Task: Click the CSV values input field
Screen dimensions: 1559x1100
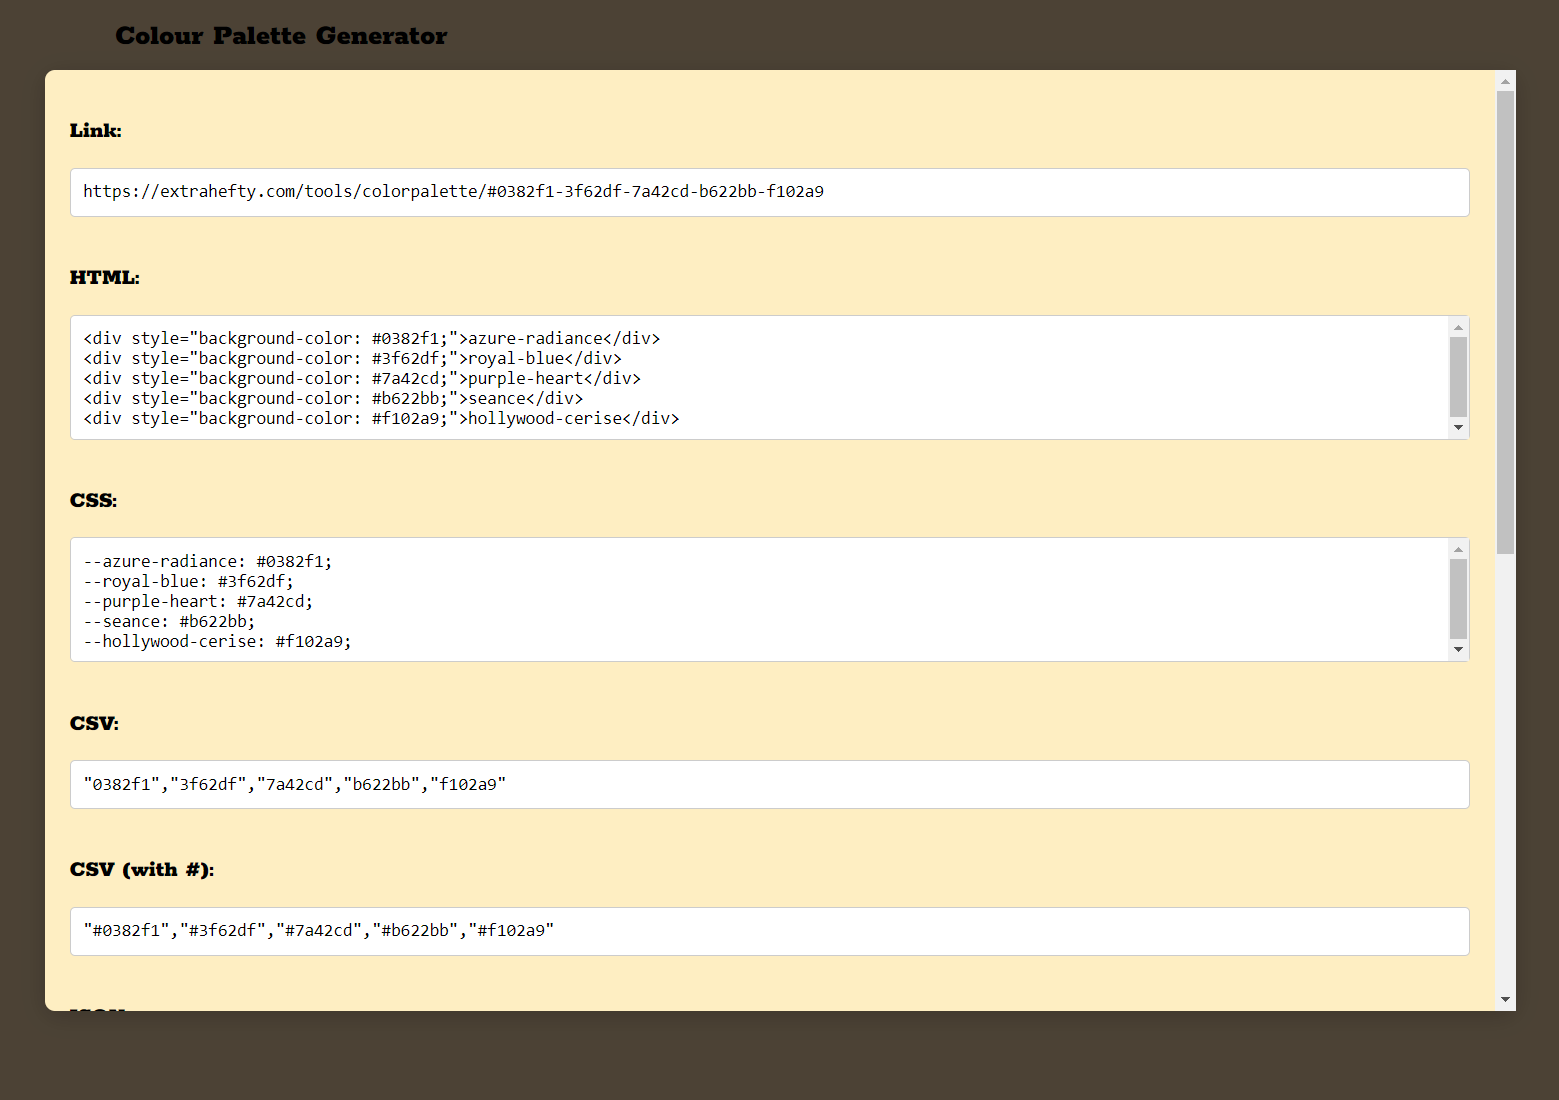Action: click(769, 785)
